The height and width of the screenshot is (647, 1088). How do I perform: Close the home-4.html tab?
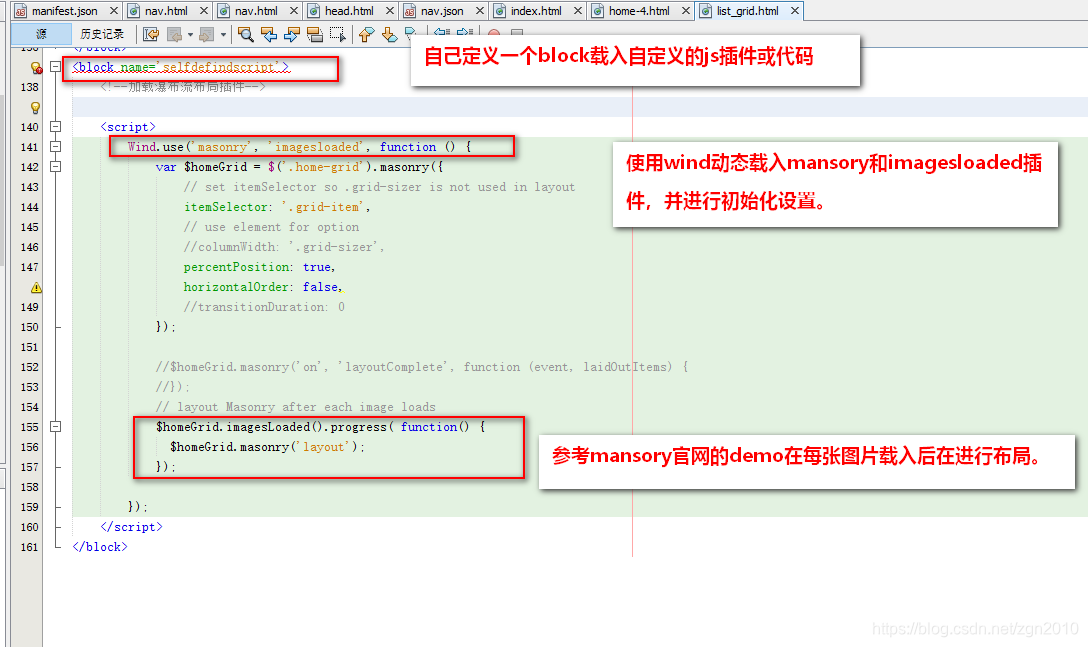(x=686, y=11)
